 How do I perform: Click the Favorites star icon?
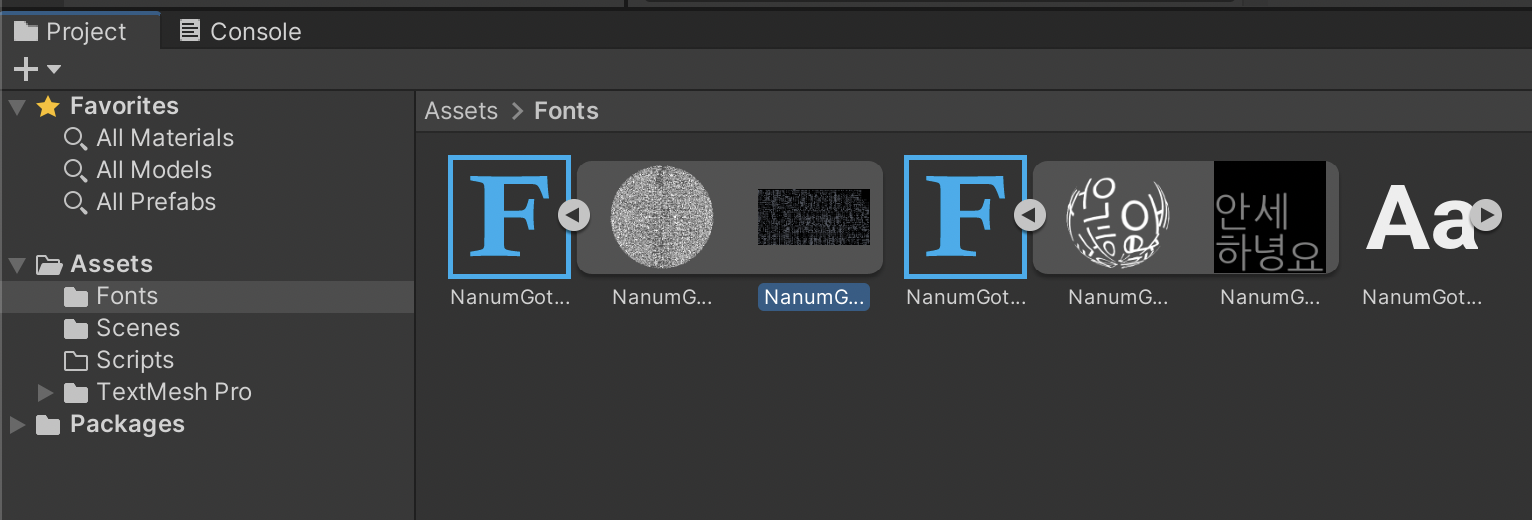48,106
